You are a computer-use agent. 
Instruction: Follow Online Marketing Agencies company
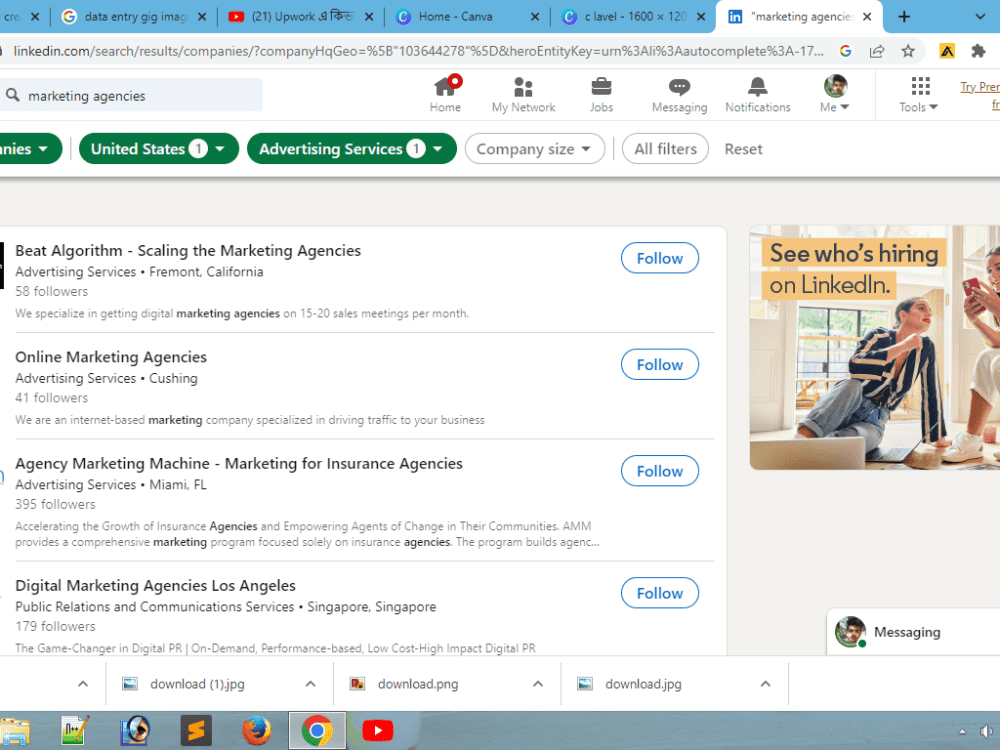(659, 364)
